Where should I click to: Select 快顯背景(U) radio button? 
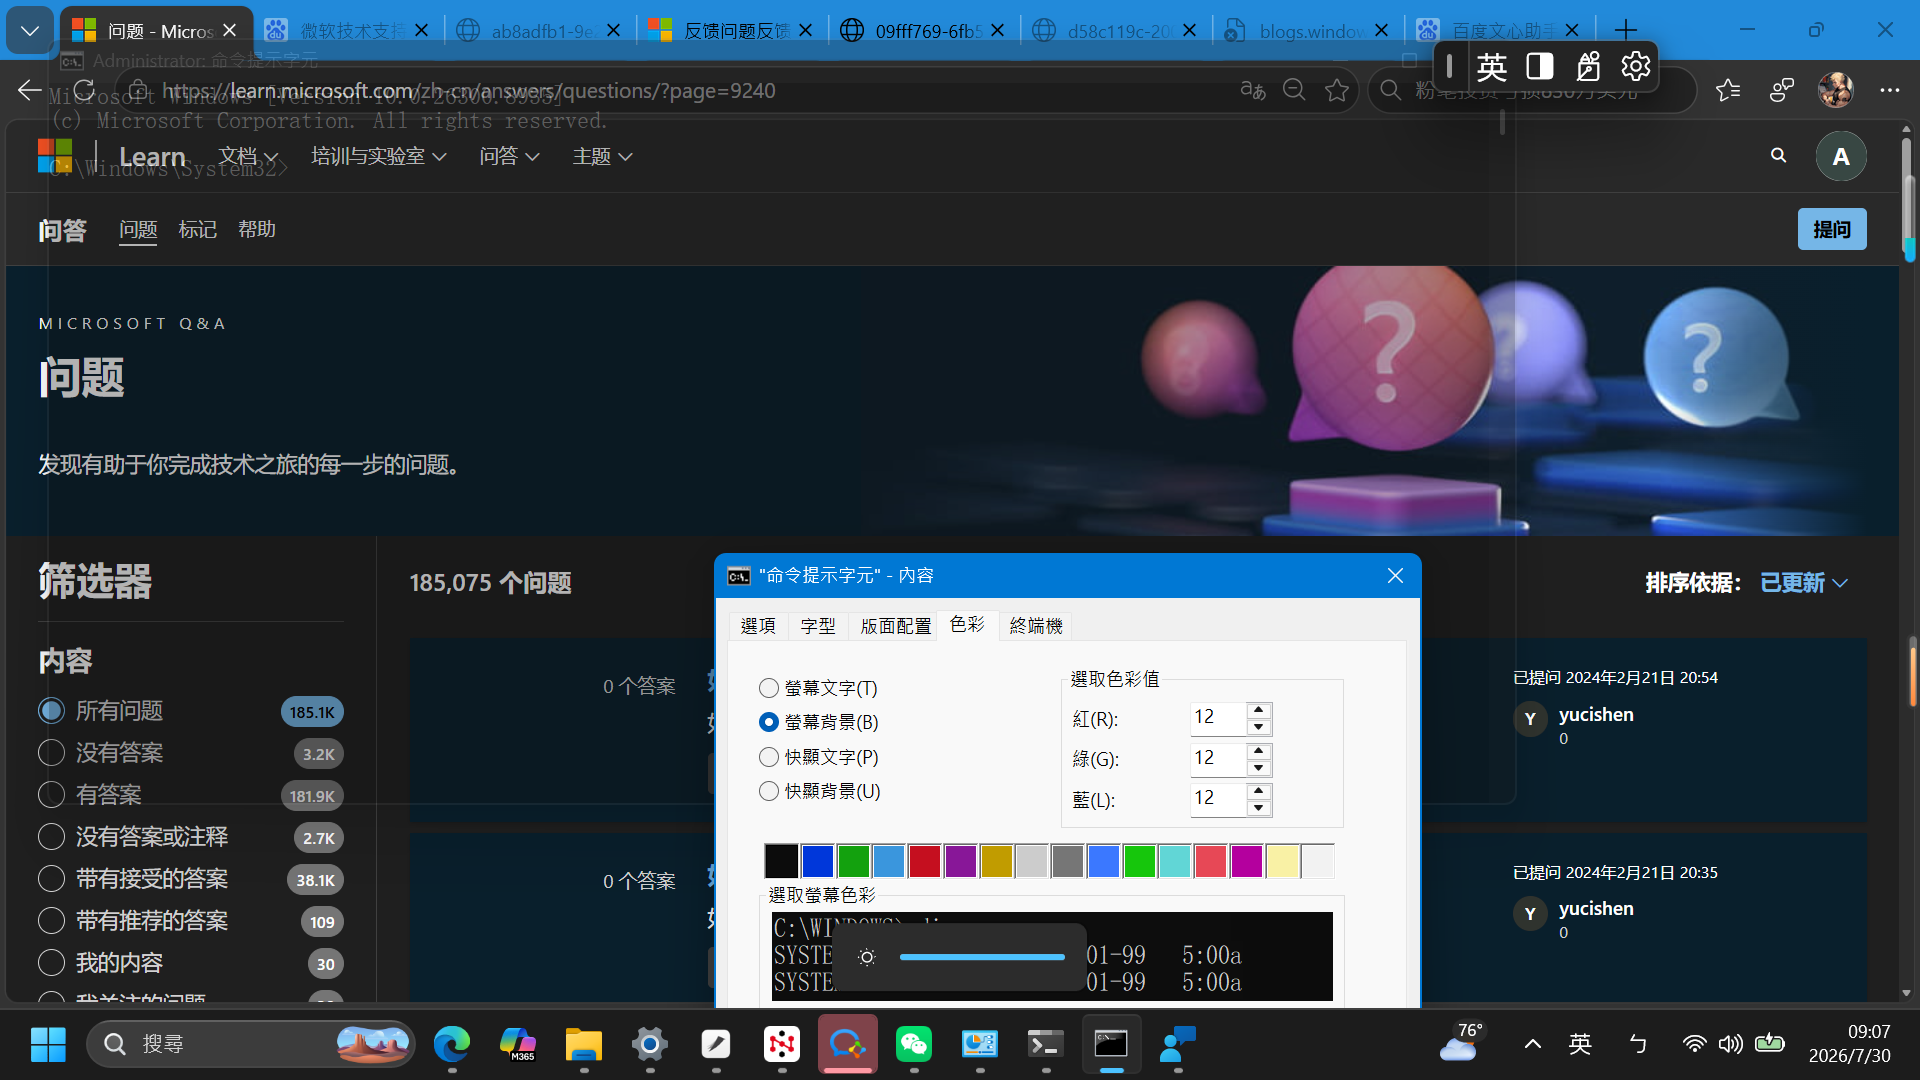pos(768,791)
